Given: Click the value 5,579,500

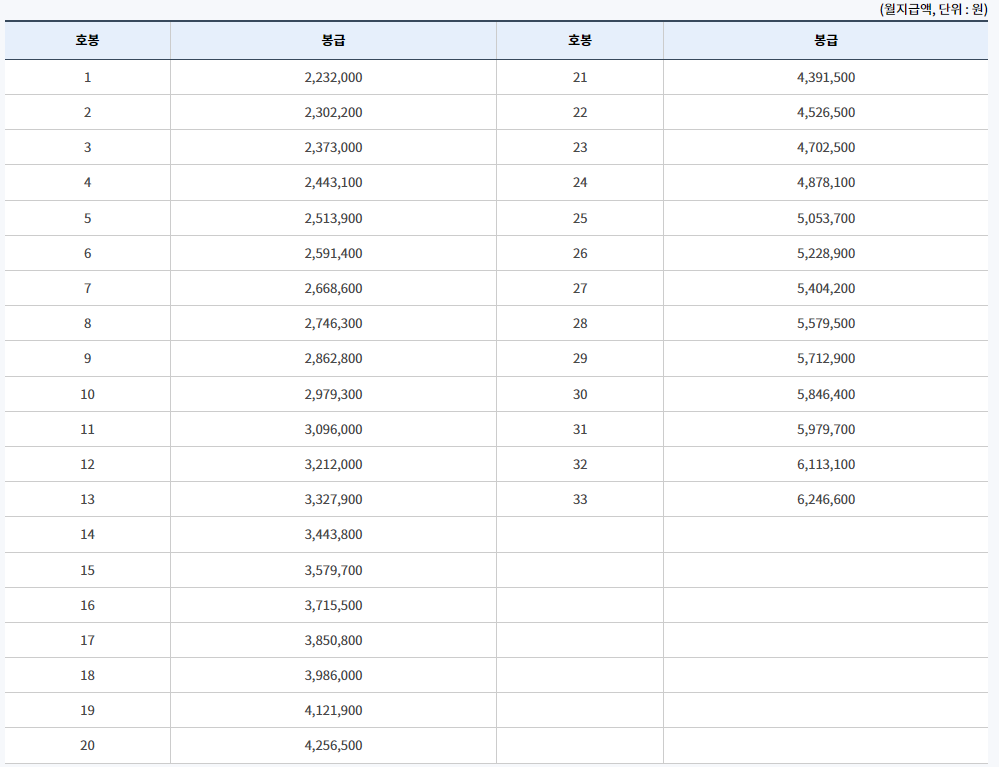Looking at the screenshot, I should pos(826,324).
